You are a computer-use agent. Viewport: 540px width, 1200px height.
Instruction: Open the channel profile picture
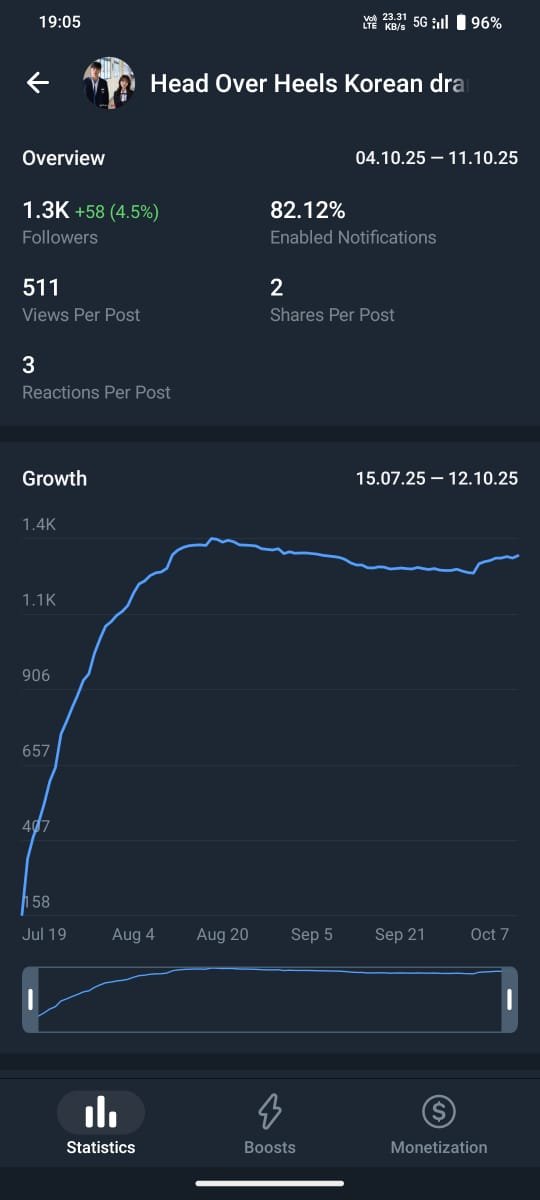[x=109, y=83]
